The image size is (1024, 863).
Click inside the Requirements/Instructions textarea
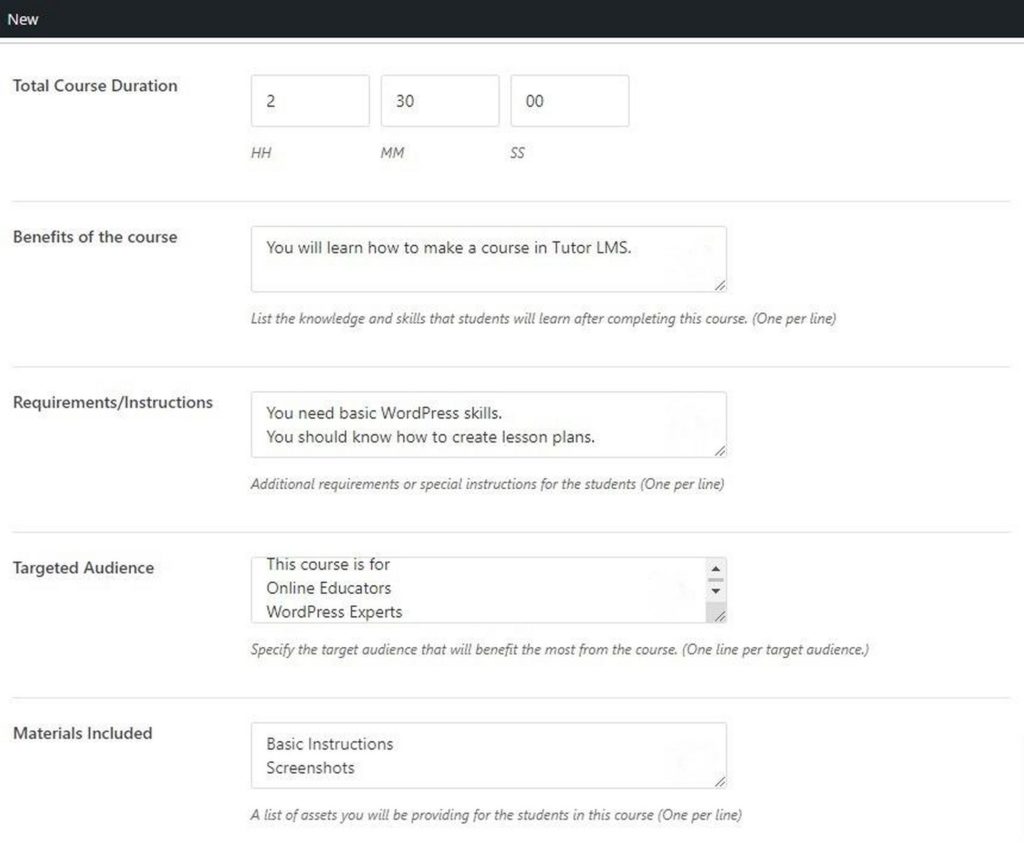tap(488, 425)
